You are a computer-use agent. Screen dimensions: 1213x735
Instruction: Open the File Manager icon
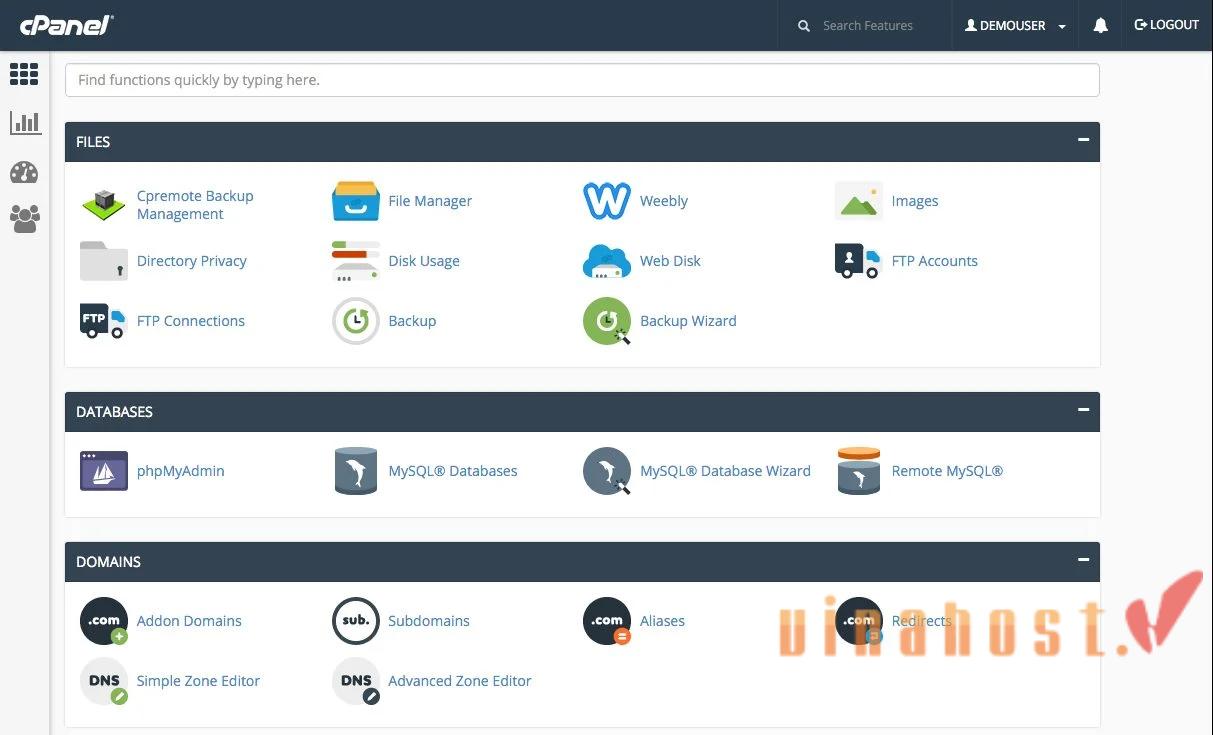pos(355,201)
